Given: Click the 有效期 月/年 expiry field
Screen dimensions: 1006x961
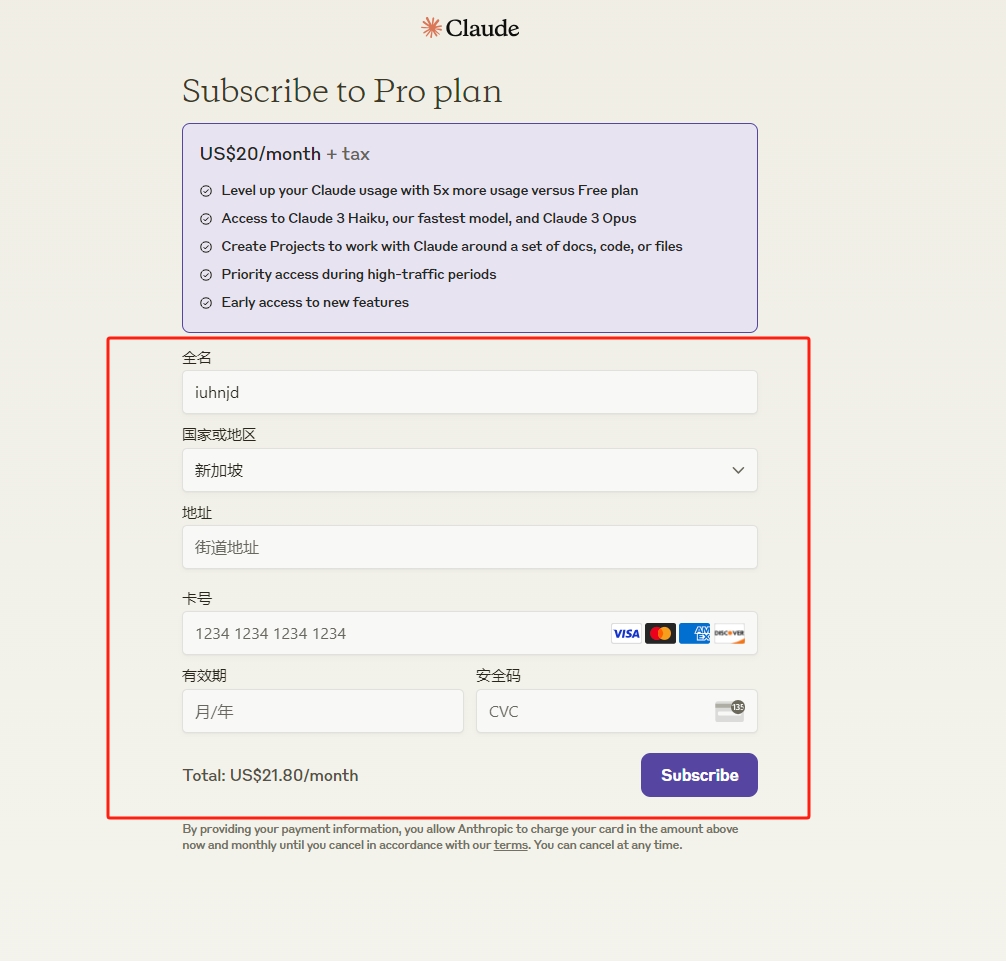Looking at the screenshot, I should point(322,711).
